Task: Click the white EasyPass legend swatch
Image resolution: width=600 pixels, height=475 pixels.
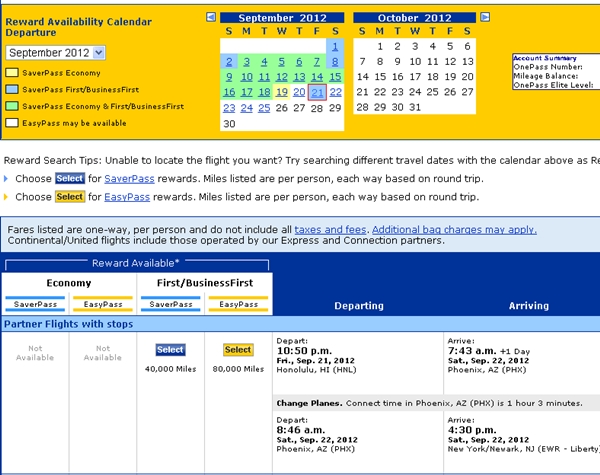Action: coord(12,123)
